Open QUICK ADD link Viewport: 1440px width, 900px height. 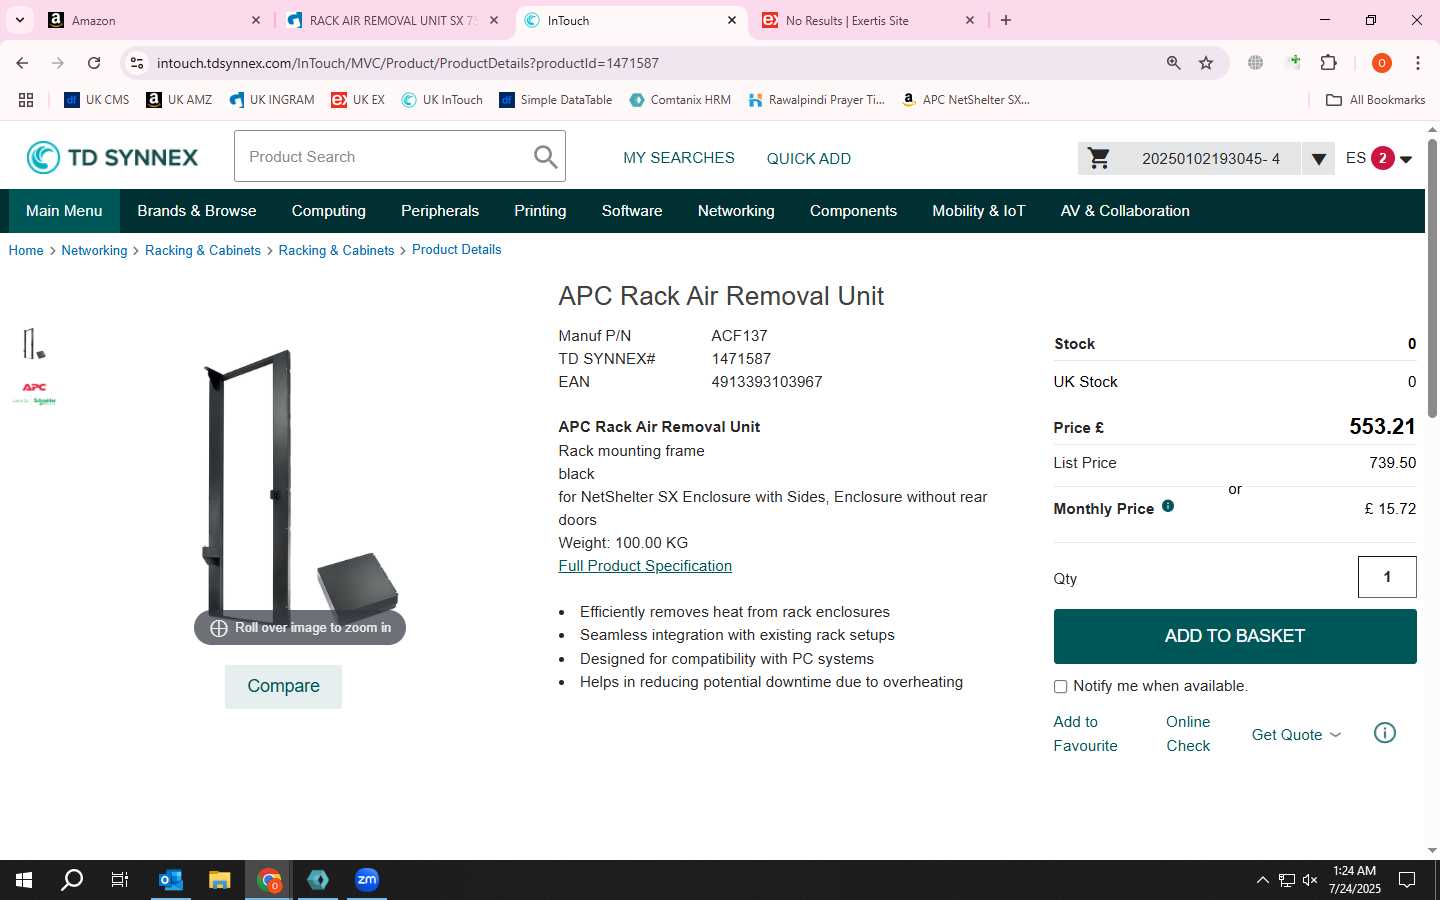[x=809, y=158]
